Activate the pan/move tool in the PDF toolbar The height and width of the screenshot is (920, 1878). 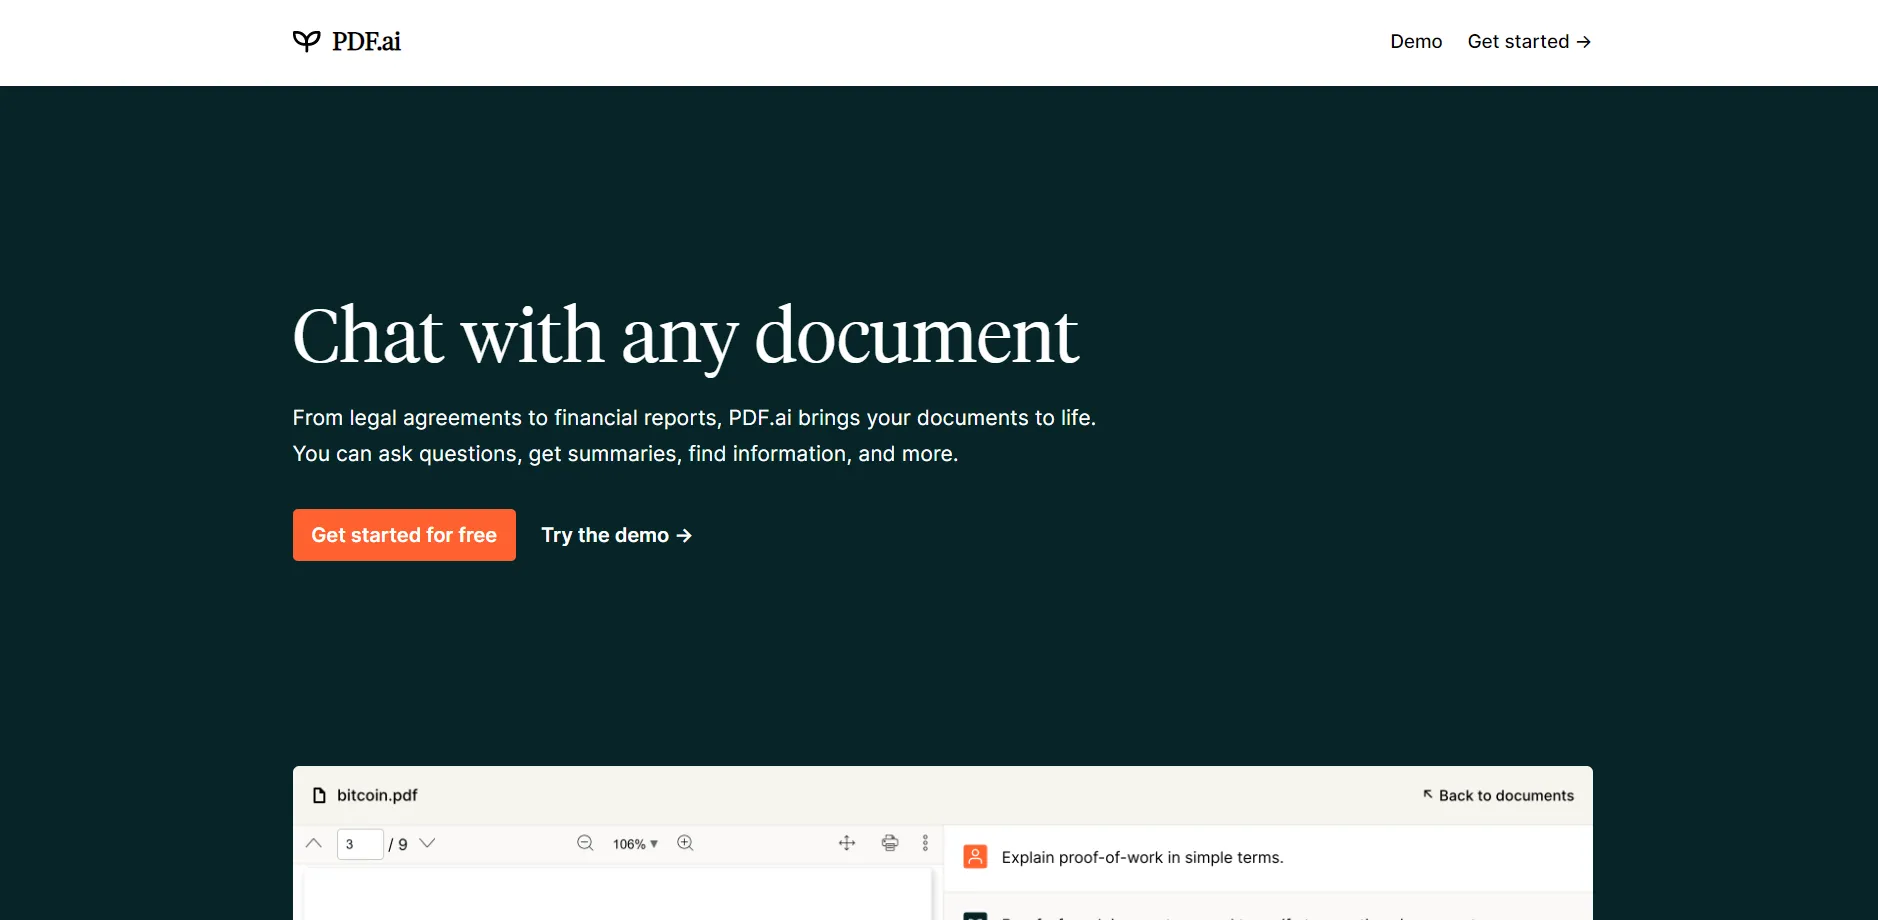[x=846, y=843]
